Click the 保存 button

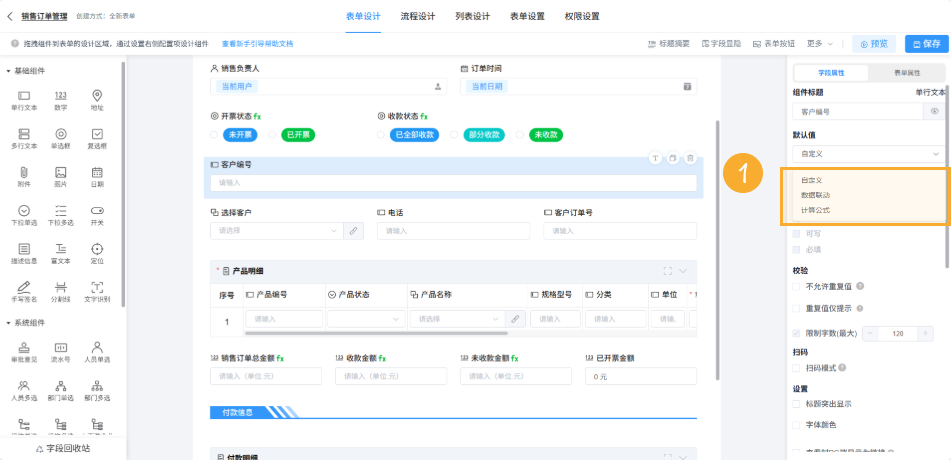pyautogui.click(x=927, y=44)
